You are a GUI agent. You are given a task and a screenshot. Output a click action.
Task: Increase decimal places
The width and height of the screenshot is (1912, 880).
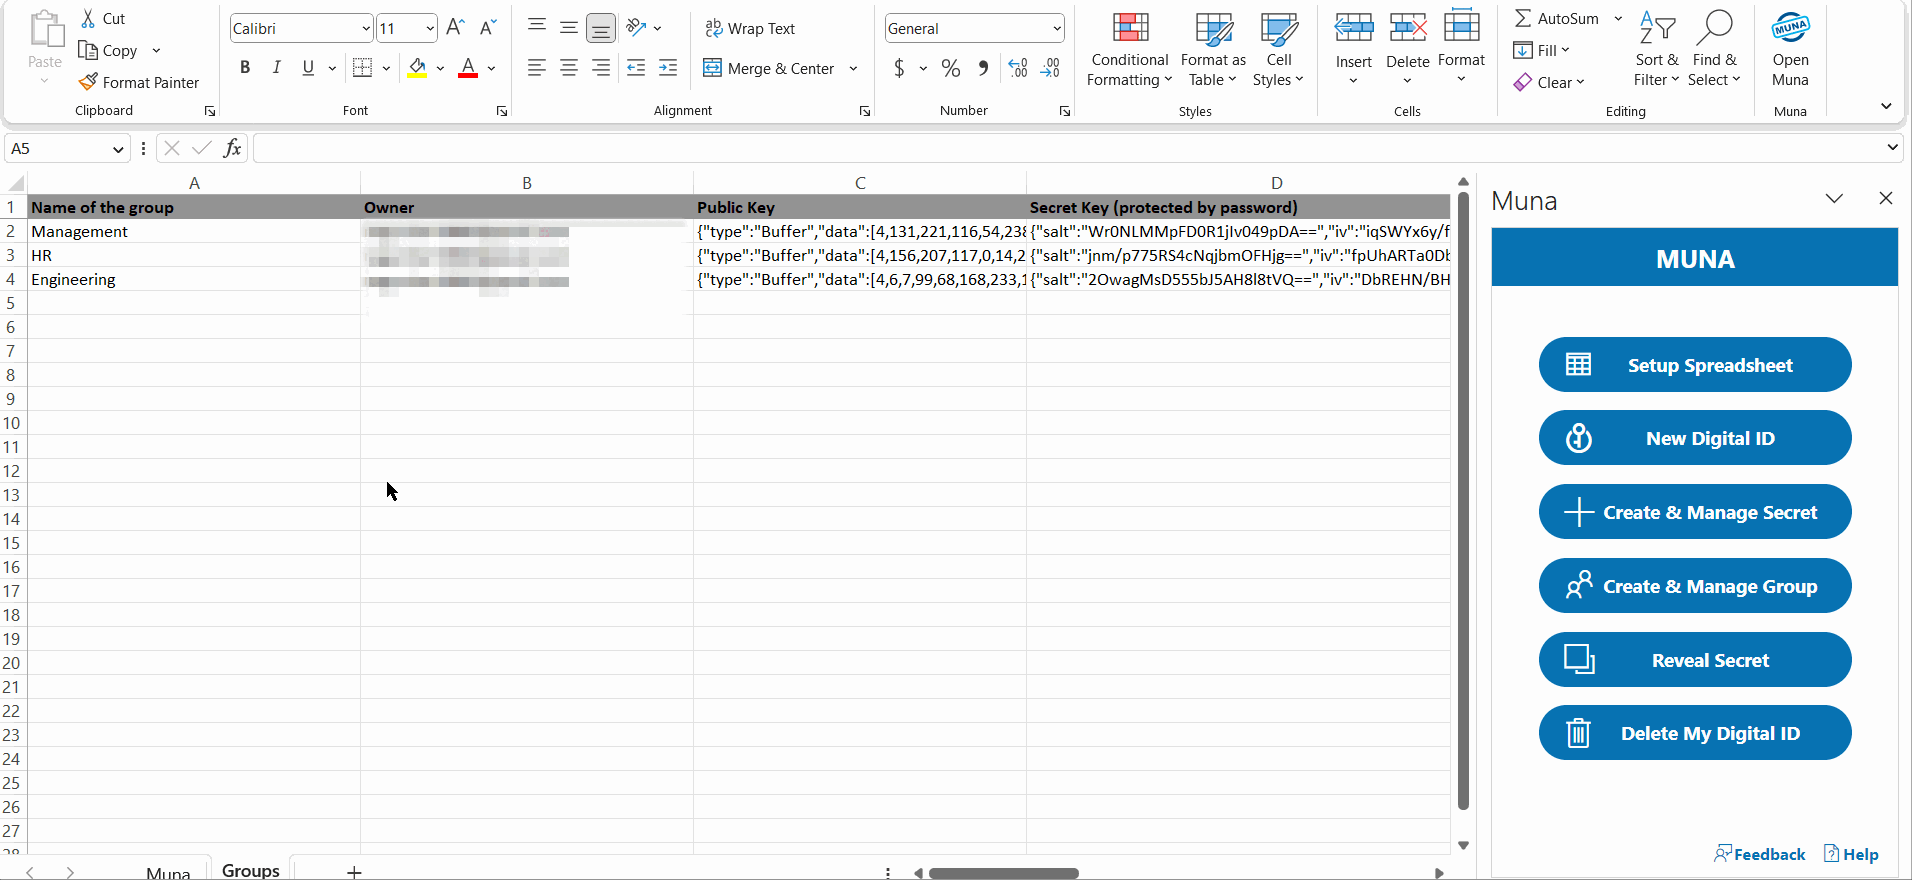pos(1018,67)
